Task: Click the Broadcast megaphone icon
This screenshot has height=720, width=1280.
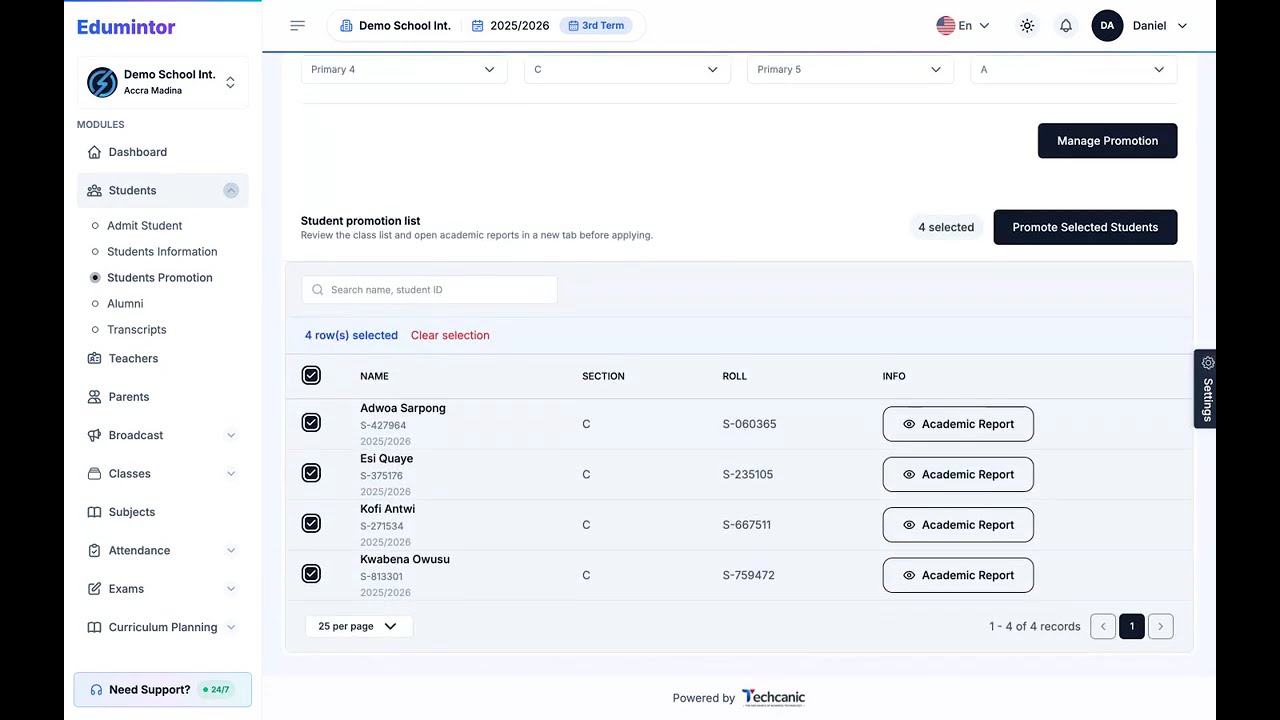Action: (94, 435)
